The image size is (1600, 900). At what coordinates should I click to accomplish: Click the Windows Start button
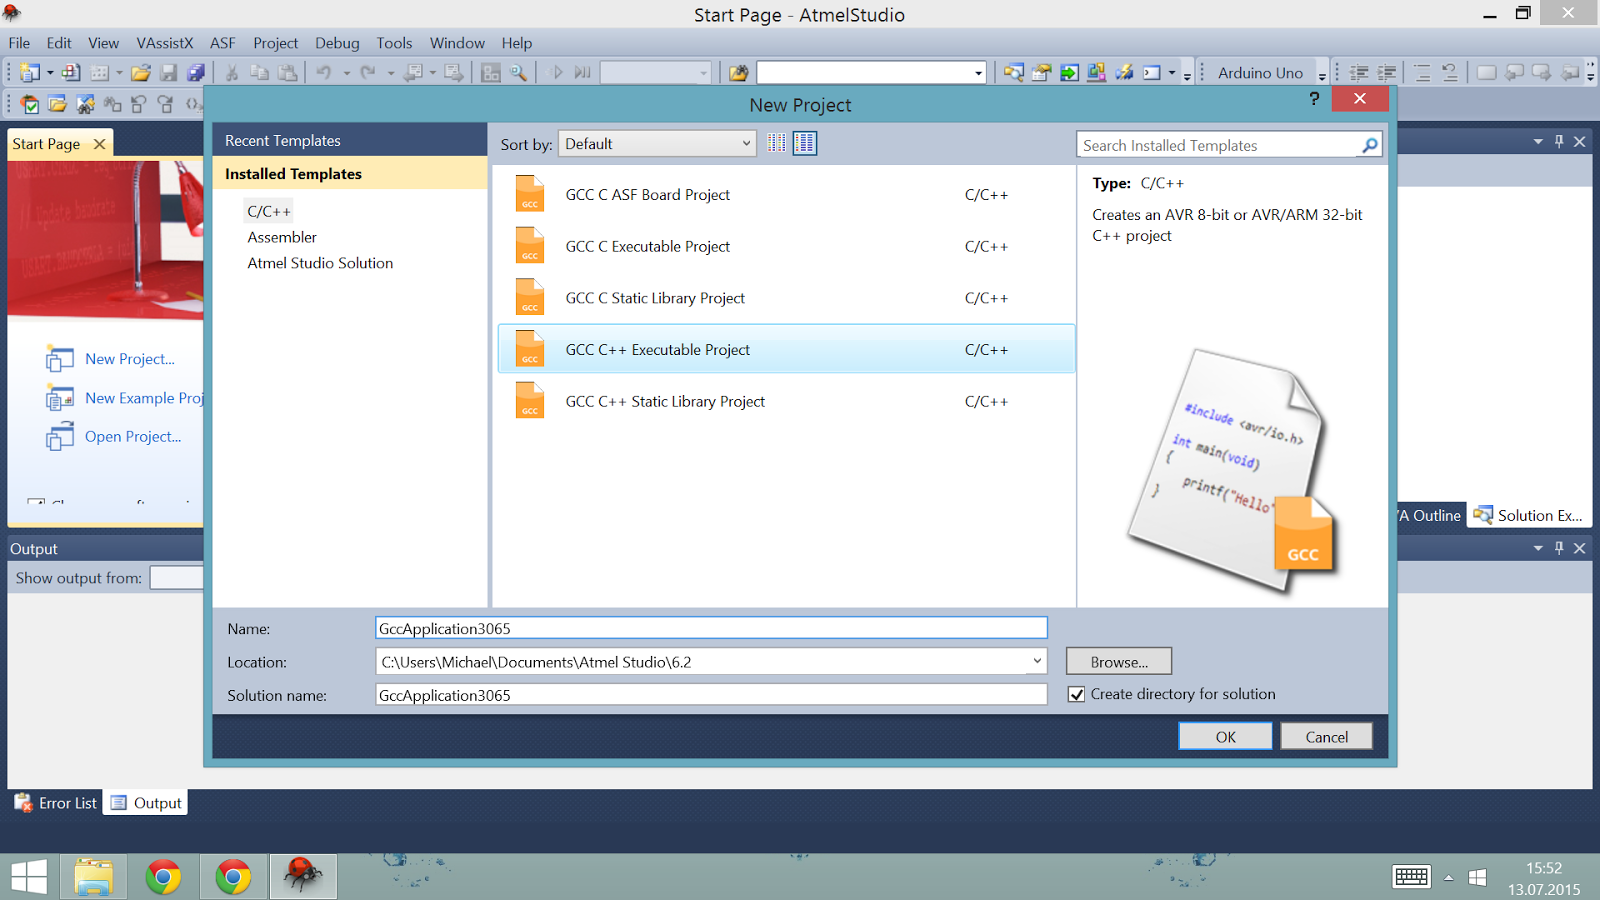(x=29, y=877)
